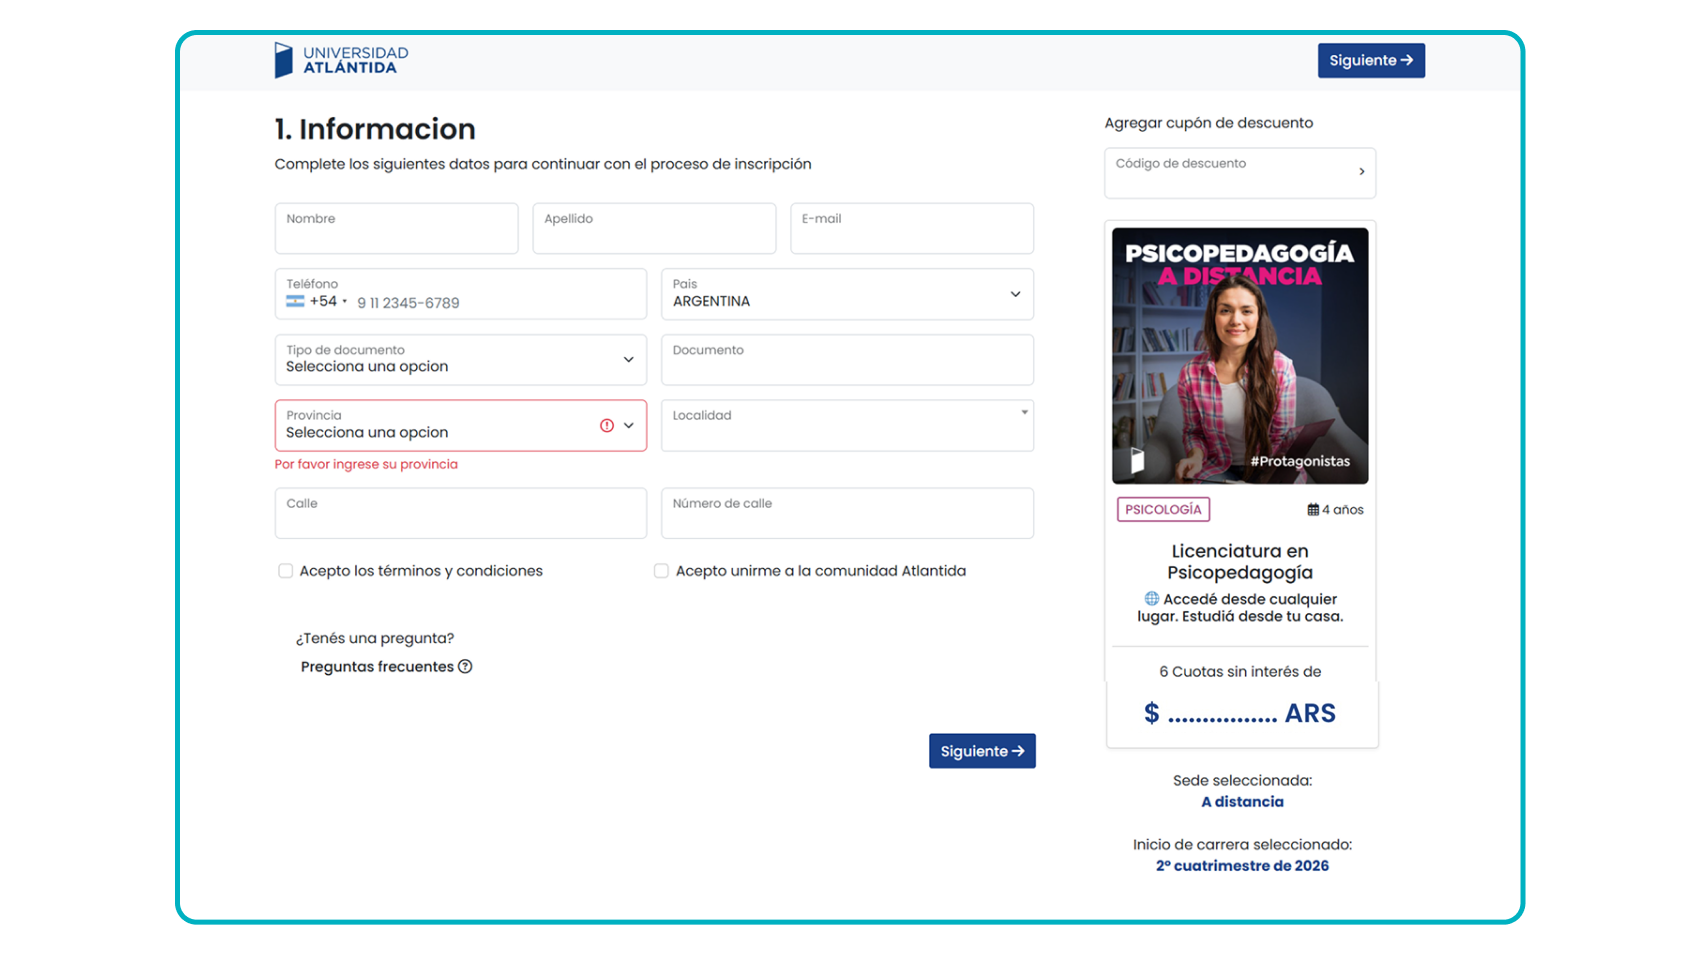Click the Código de descuento input
Viewport: 1700px width, 954px height.
[1240, 173]
